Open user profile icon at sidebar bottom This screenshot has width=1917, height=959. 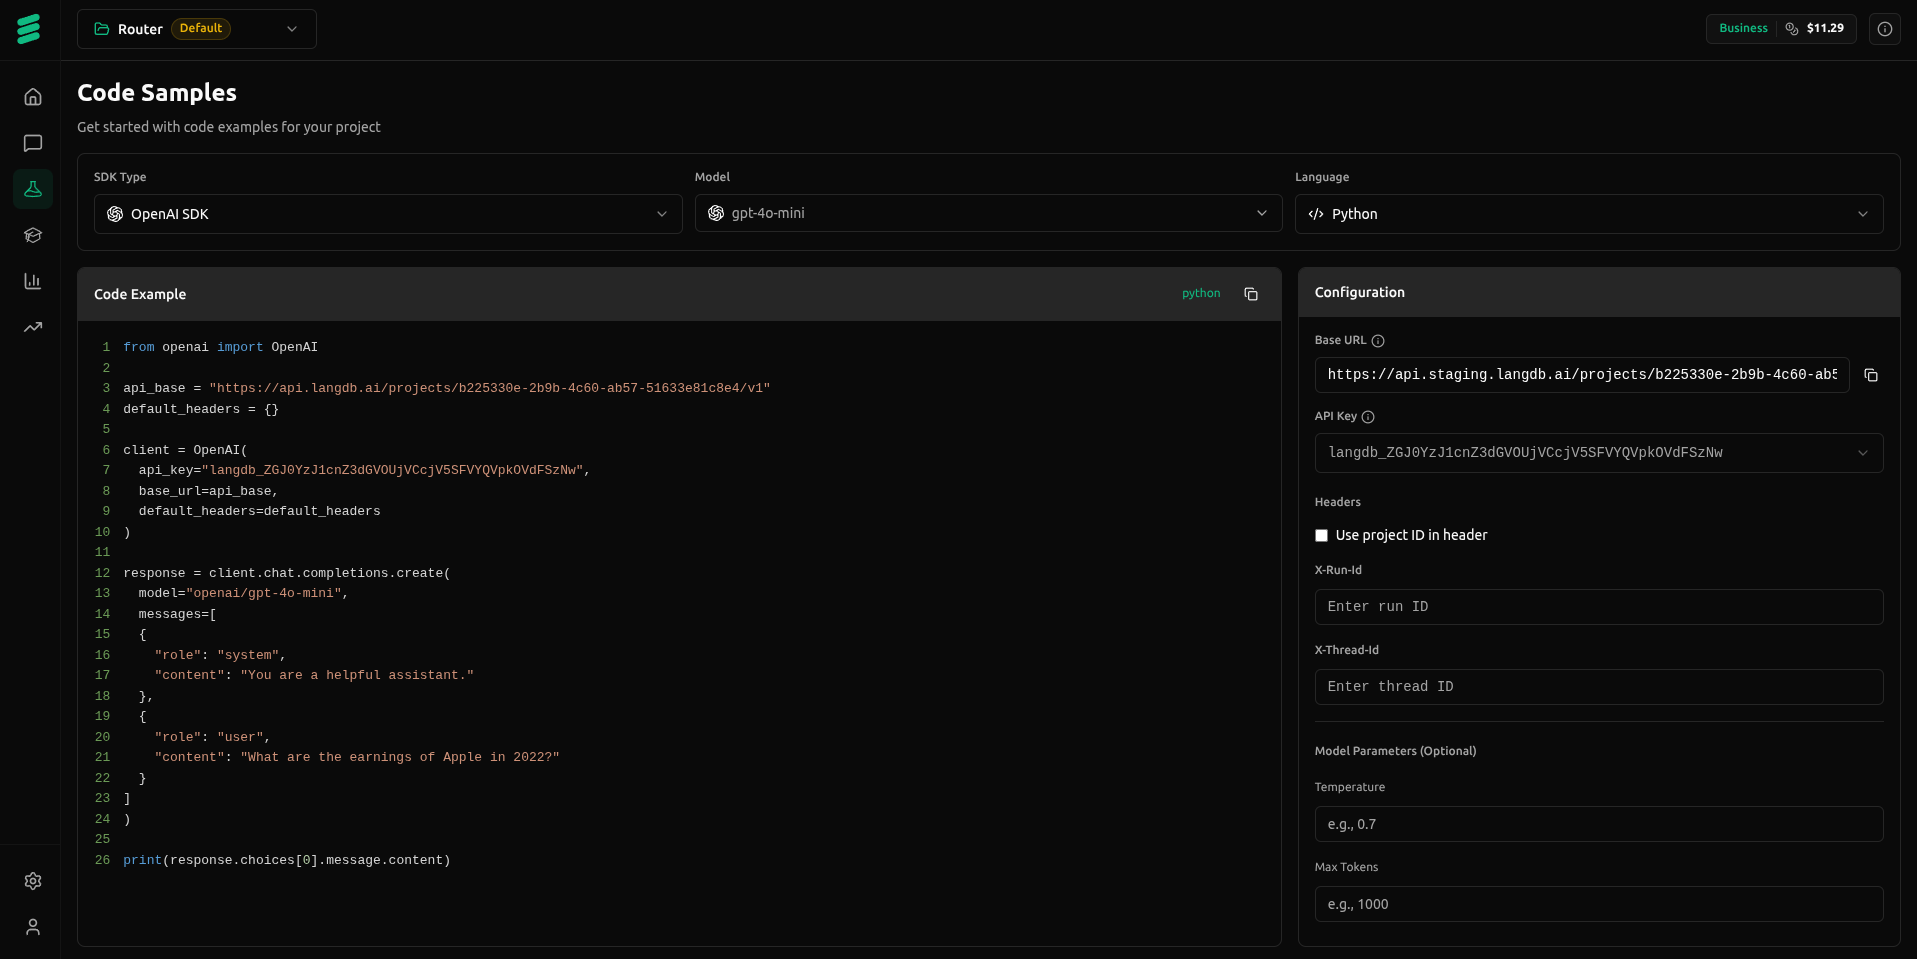tap(33, 927)
